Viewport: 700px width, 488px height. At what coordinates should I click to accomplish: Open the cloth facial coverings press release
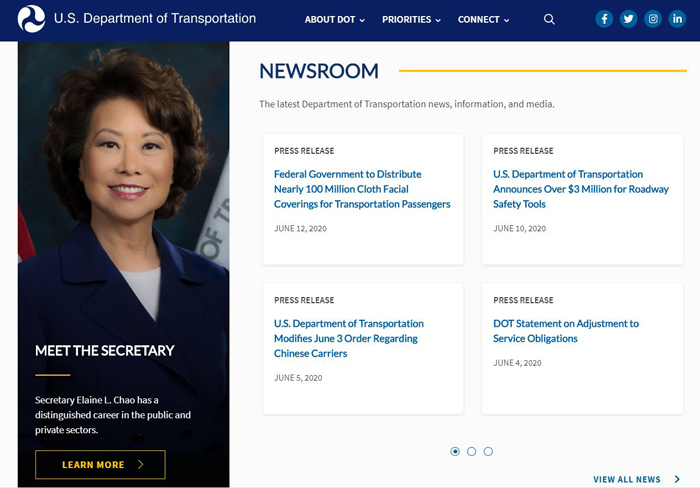tap(362, 189)
